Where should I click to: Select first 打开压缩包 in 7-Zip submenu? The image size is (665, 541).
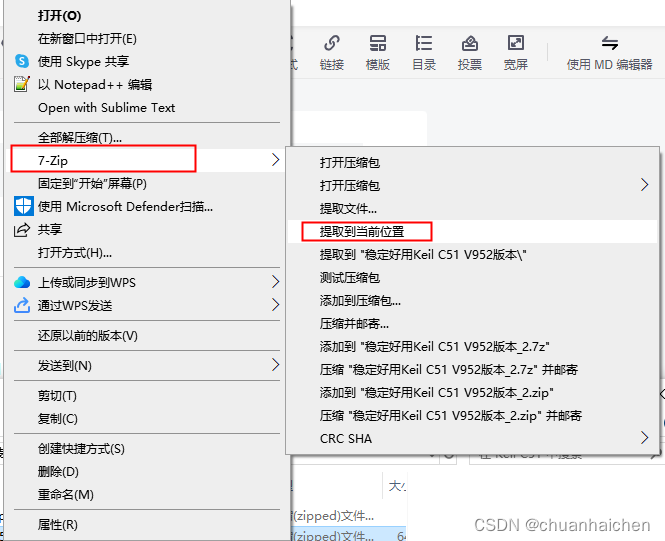click(349, 162)
